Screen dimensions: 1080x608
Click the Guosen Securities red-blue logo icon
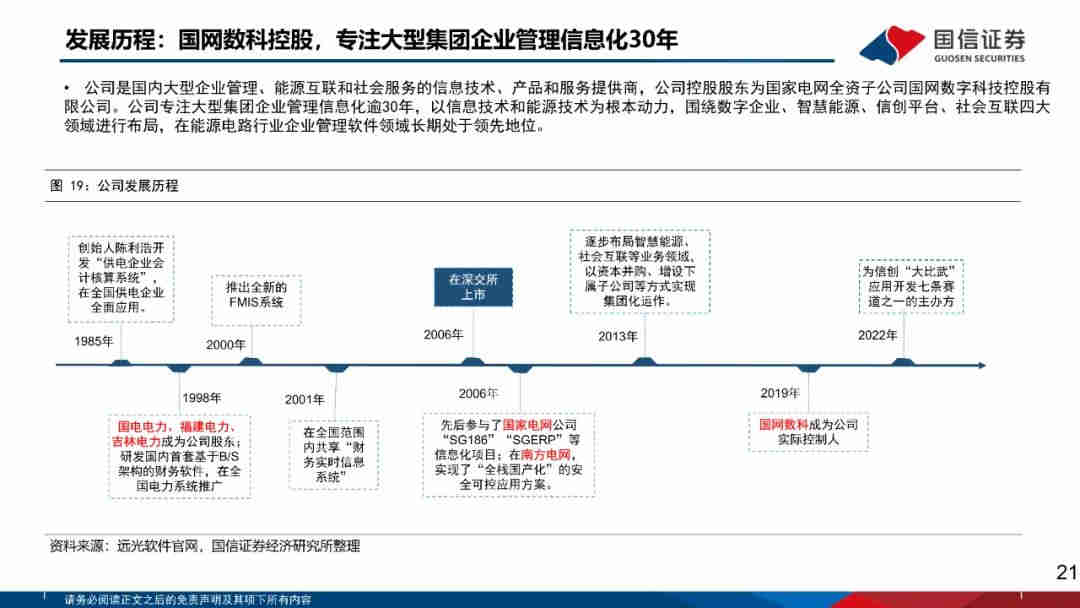pos(891,44)
